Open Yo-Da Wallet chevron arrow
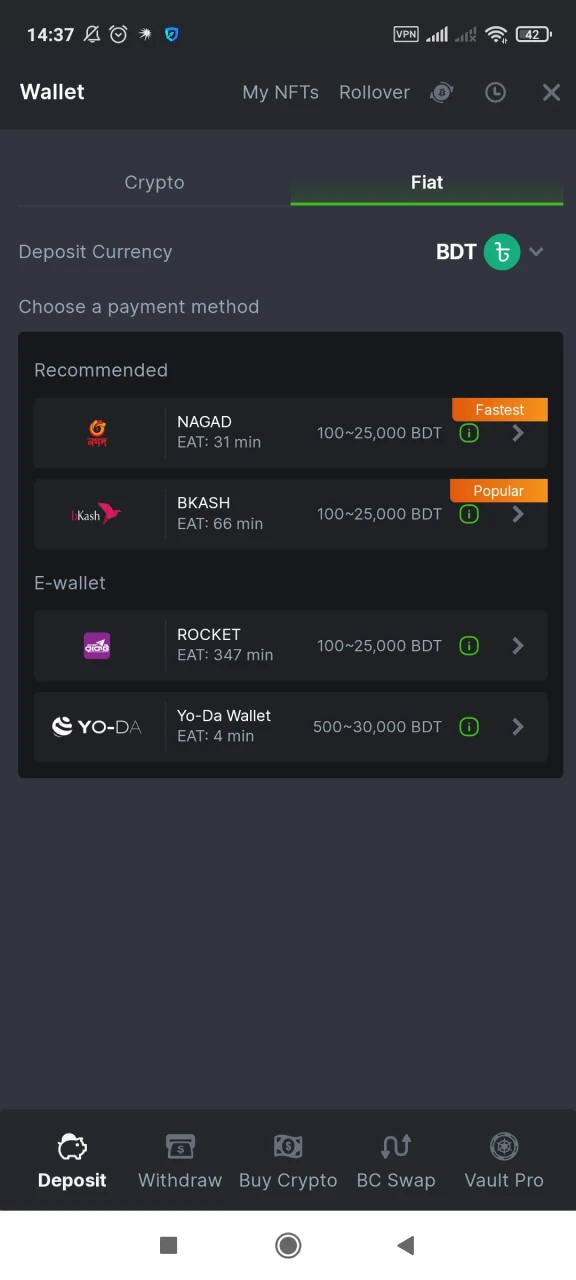The width and height of the screenshot is (576, 1280). pyautogui.click(x=518, y=727)
